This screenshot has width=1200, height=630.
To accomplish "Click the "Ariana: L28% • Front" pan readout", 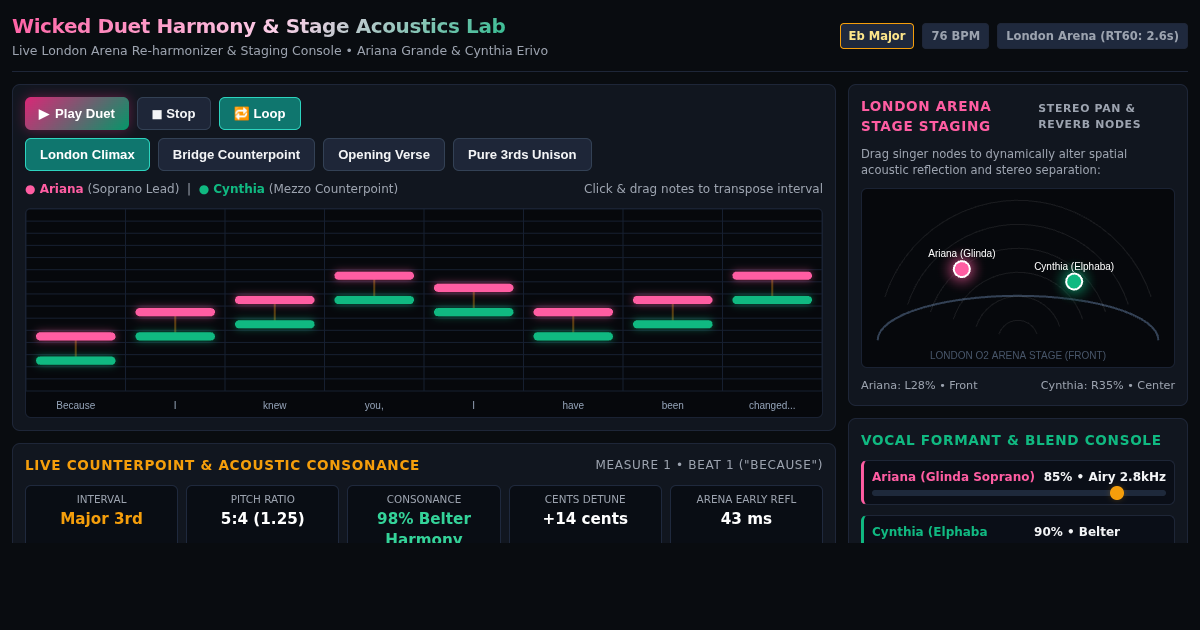I will [919, 385].
